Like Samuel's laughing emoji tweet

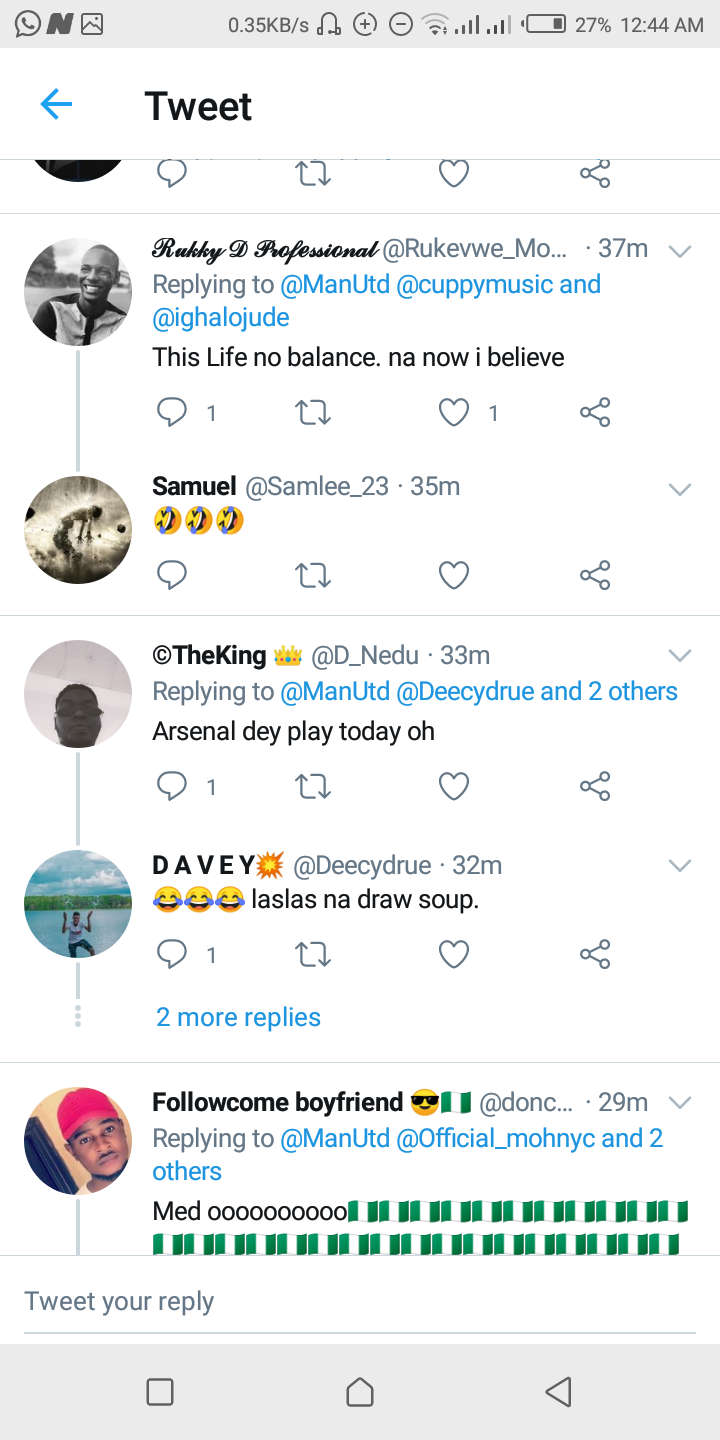point(455,575)
